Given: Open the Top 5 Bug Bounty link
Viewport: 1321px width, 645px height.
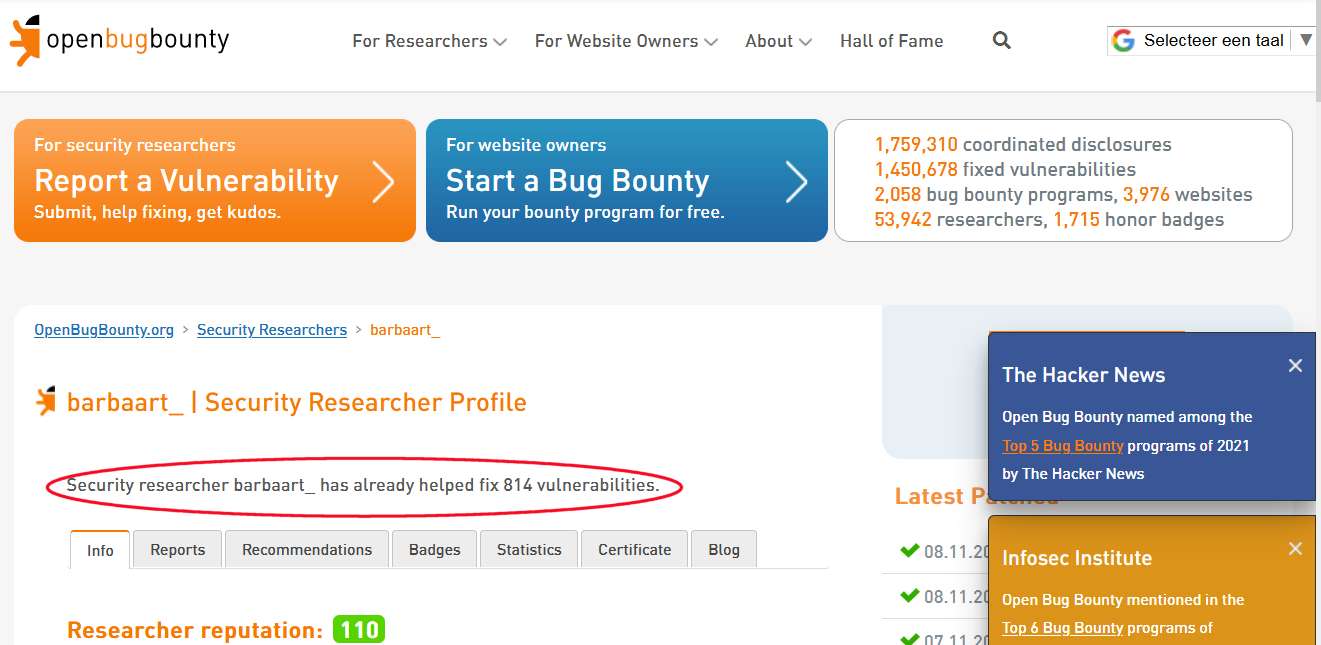Looking at the screenshot, I should click(x=1063, y=446).
